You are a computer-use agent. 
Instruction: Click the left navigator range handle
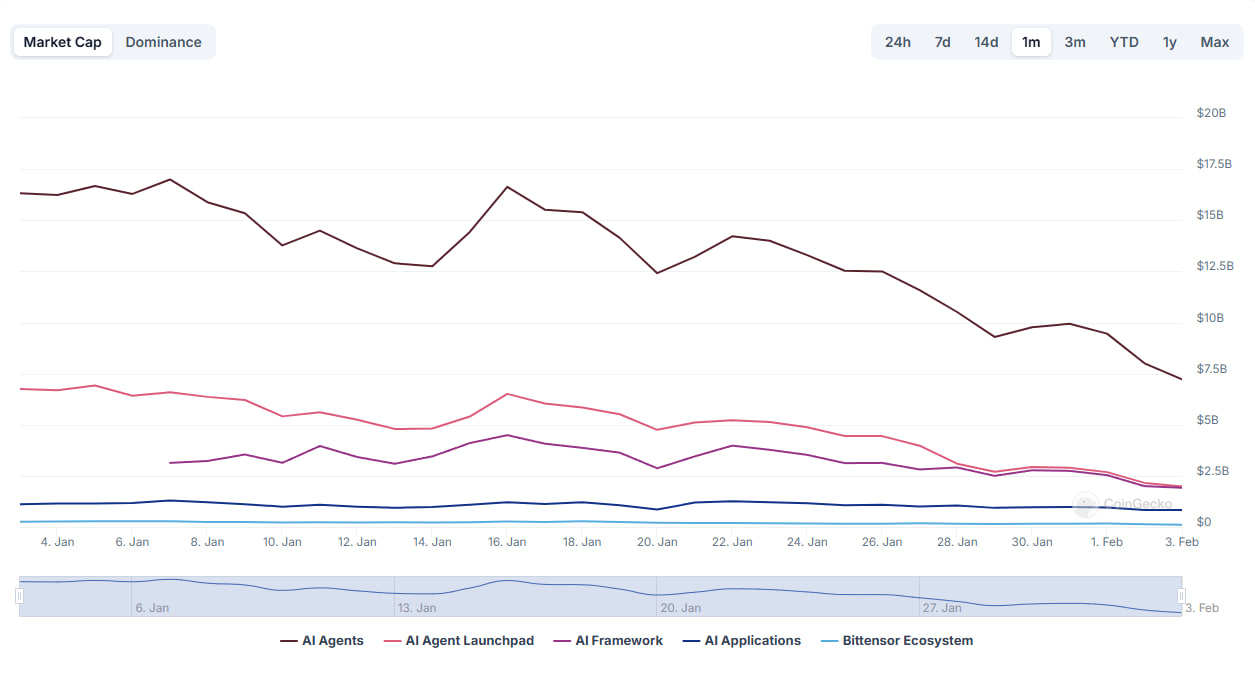[x=19, y=596]
